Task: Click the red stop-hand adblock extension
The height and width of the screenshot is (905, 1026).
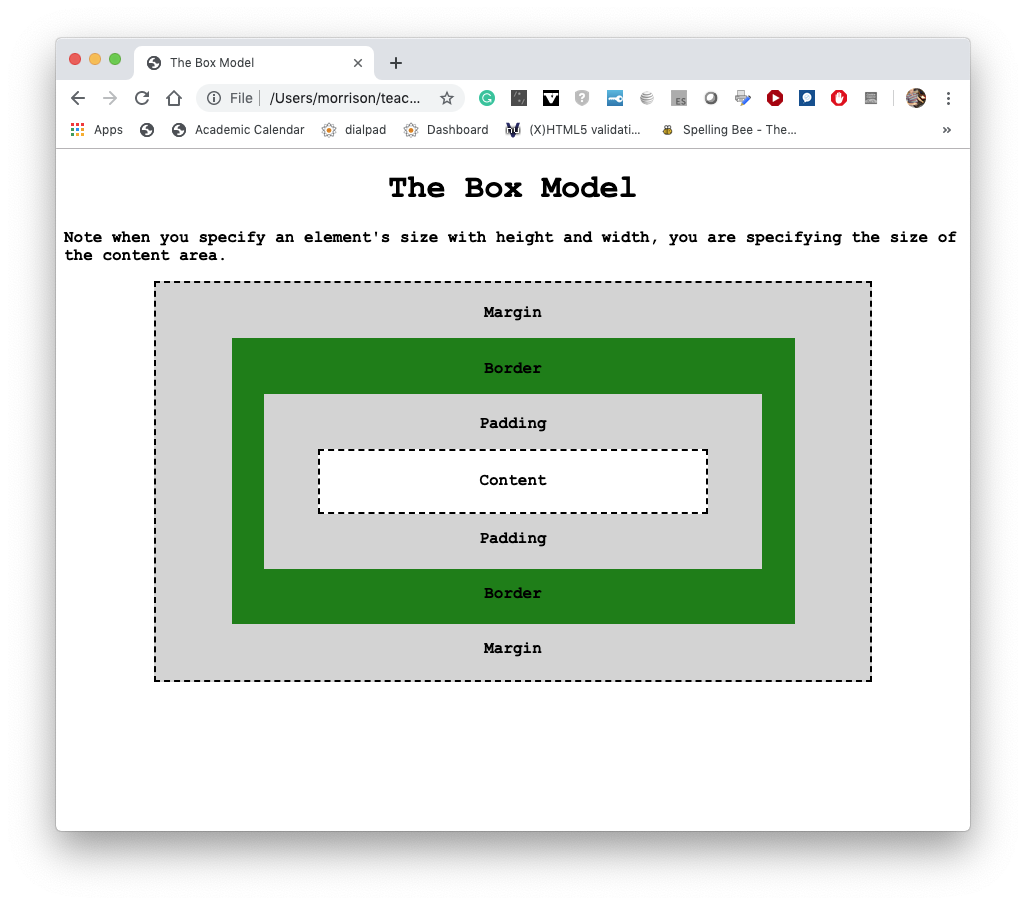Action: (x=839, y=98)
